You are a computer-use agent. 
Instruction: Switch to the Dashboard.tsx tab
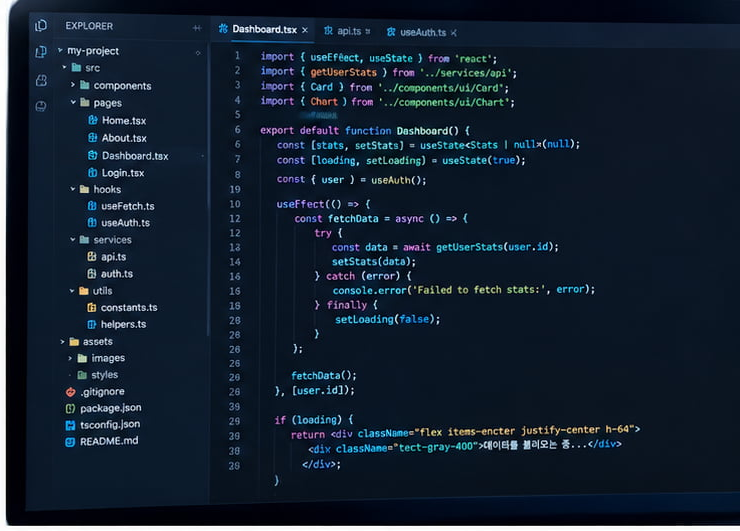tap(263, 29)
